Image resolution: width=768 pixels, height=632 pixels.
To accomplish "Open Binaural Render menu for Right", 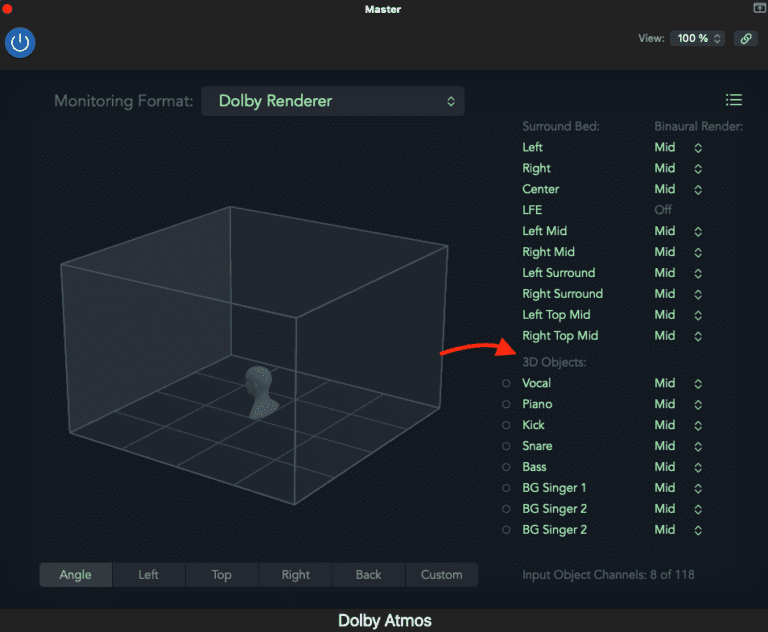I will point(678,169).
